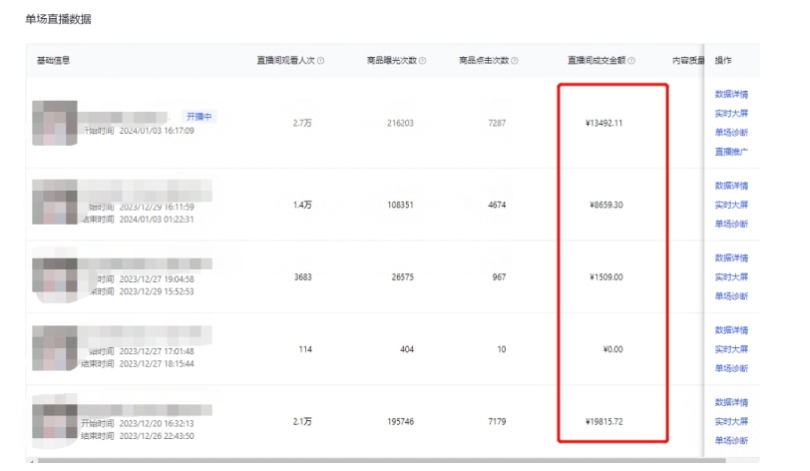This screenshot has height=471, width=810.
Task: Open 数据详情 for the currently live stream
Action: pos(731,94)
